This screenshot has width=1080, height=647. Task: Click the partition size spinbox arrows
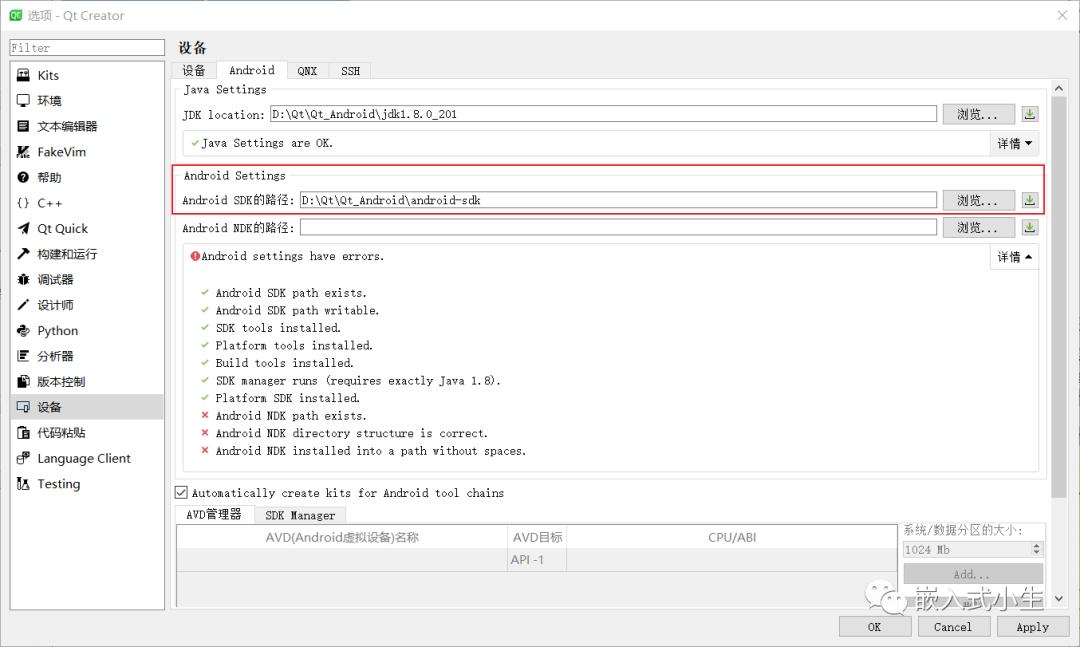click(1037, 549)
